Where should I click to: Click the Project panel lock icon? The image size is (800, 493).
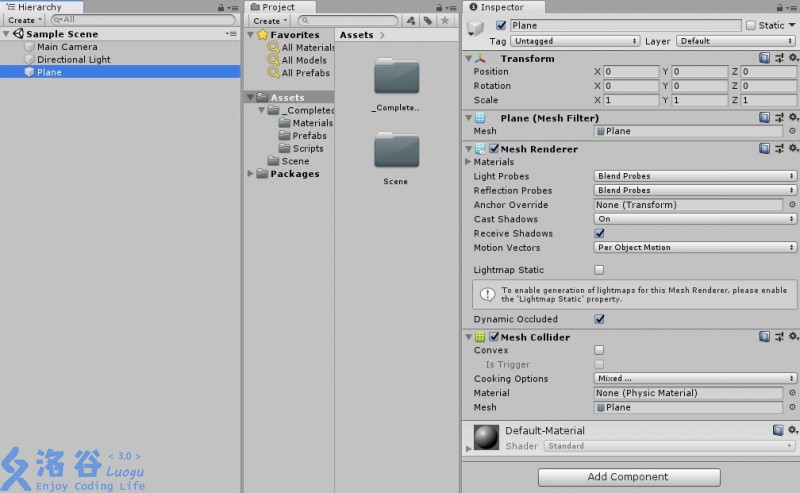(439, 8)
